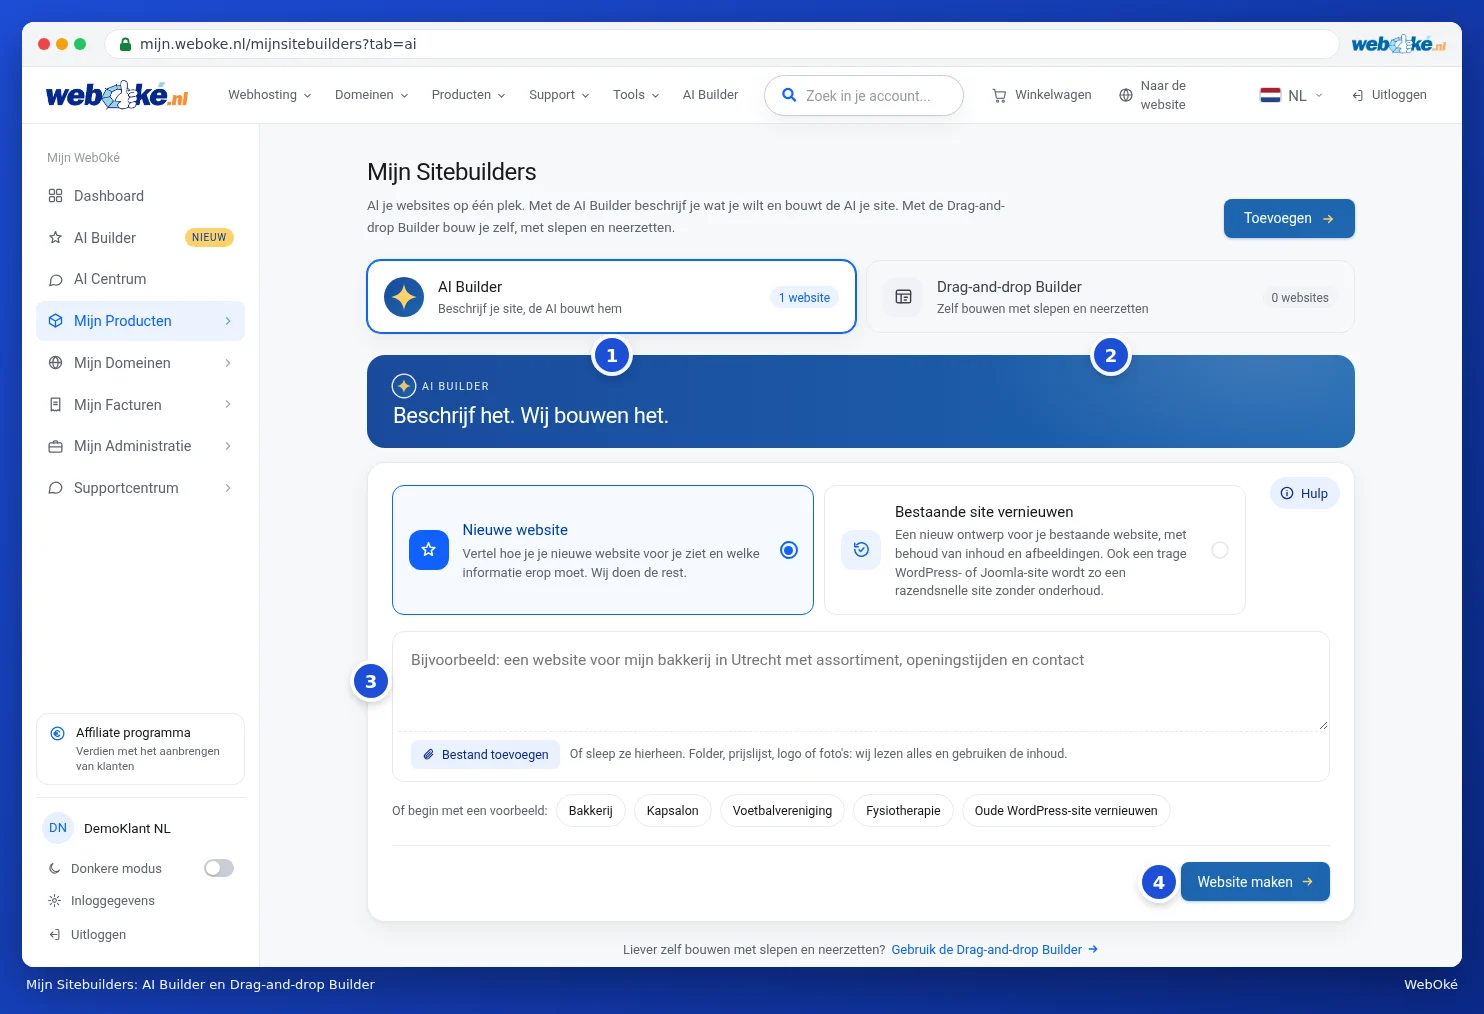This screenshot has width=1484, height=1014.
Task: Open the Tools dropdown menu
Action: [636, 95]
